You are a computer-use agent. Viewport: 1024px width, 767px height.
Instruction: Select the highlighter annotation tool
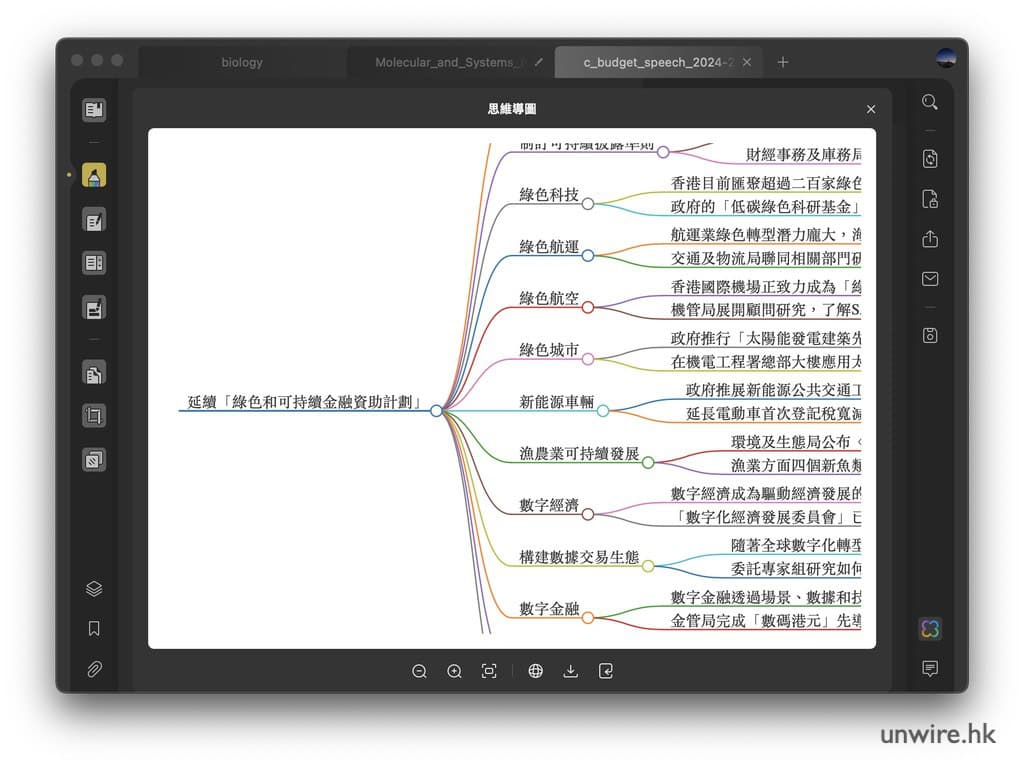tap(94, 177)
